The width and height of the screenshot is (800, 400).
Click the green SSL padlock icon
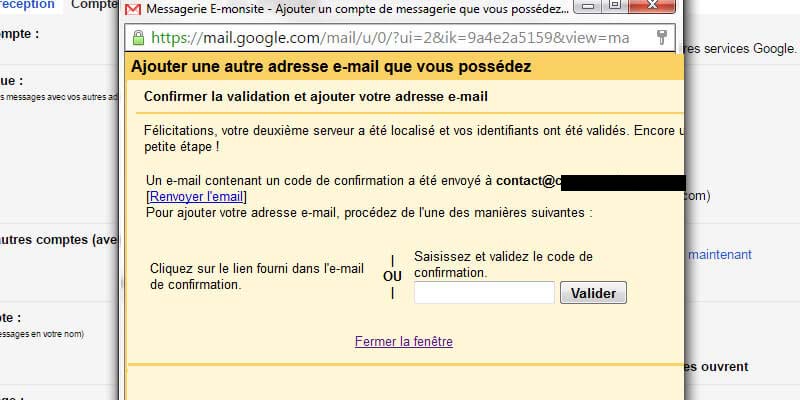click(139, 39)
